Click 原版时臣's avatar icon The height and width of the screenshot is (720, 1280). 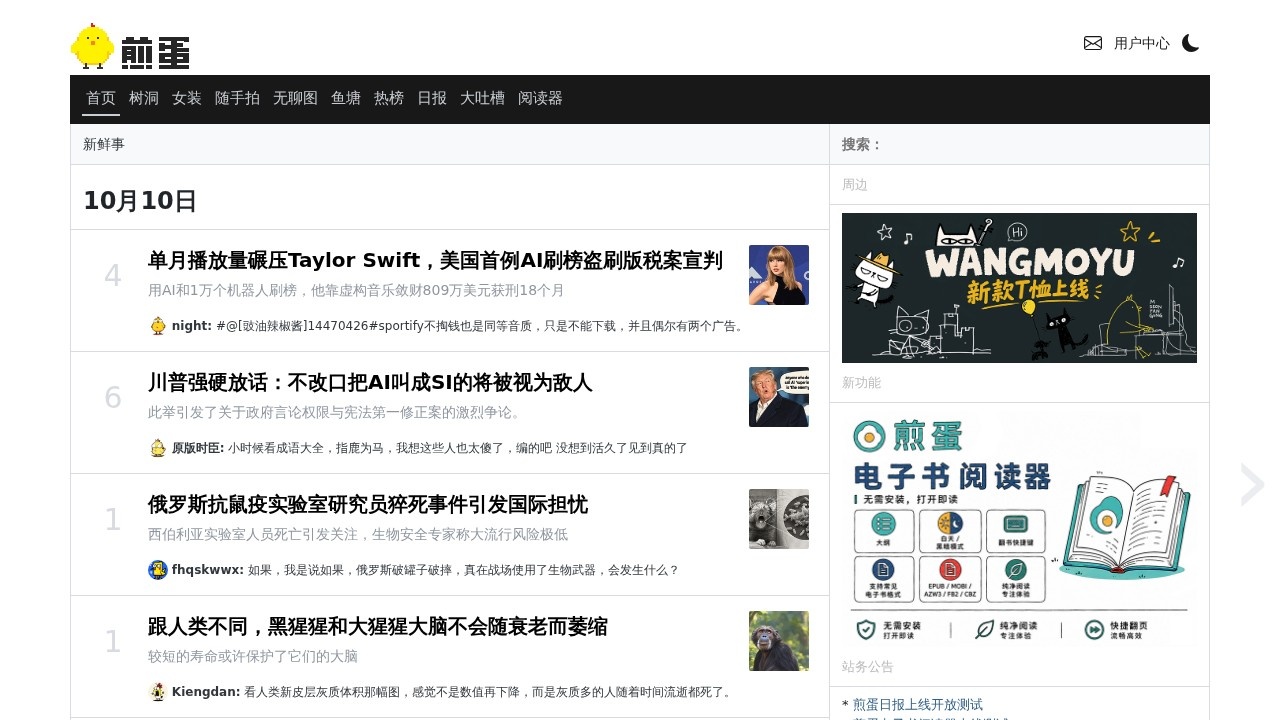tap(158, 448)
